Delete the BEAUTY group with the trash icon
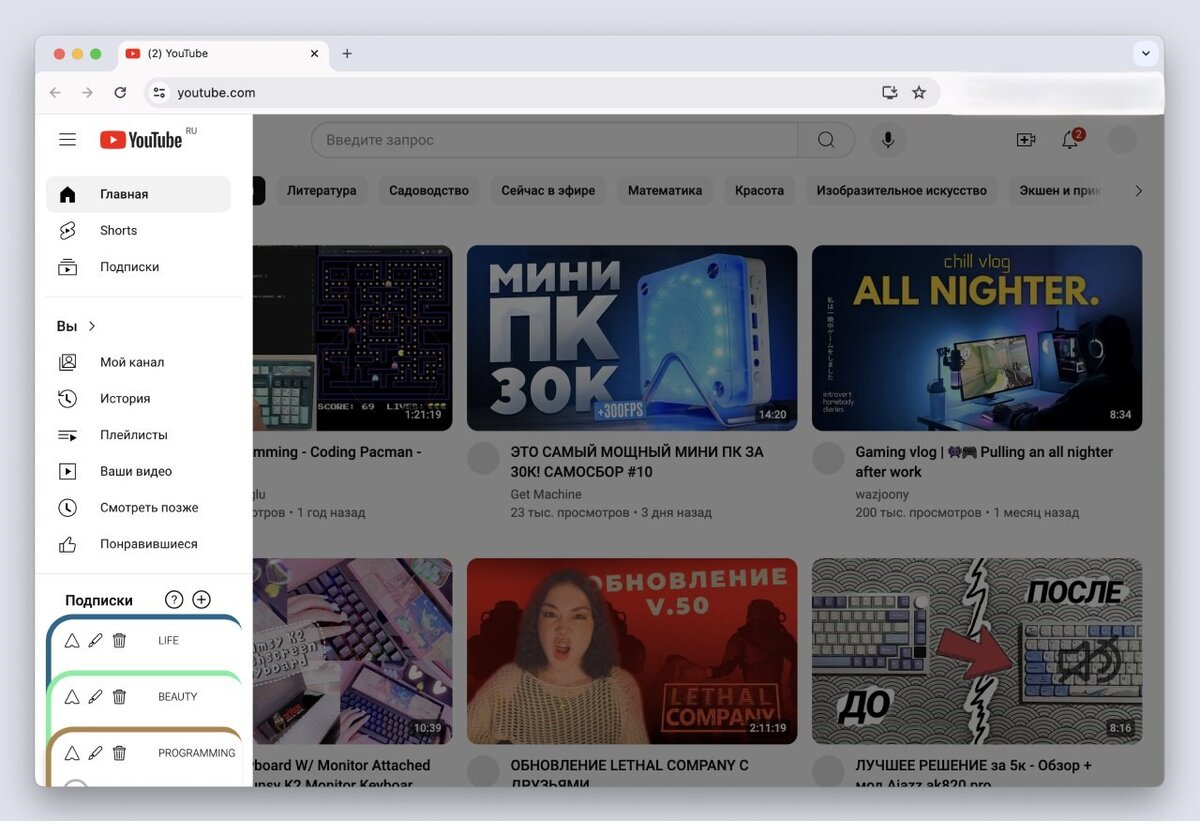Viewport: 1200px width, 821px height. point(119,697)
